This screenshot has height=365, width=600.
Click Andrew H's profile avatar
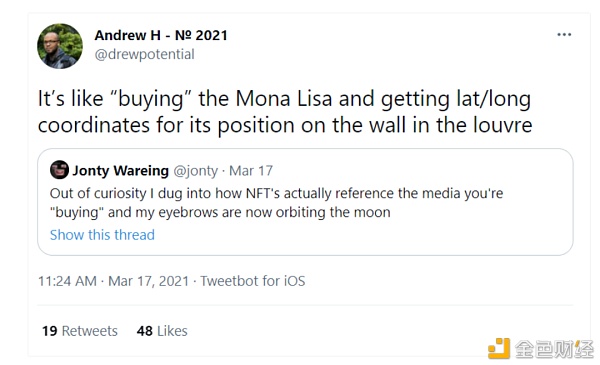pos(60,46)
